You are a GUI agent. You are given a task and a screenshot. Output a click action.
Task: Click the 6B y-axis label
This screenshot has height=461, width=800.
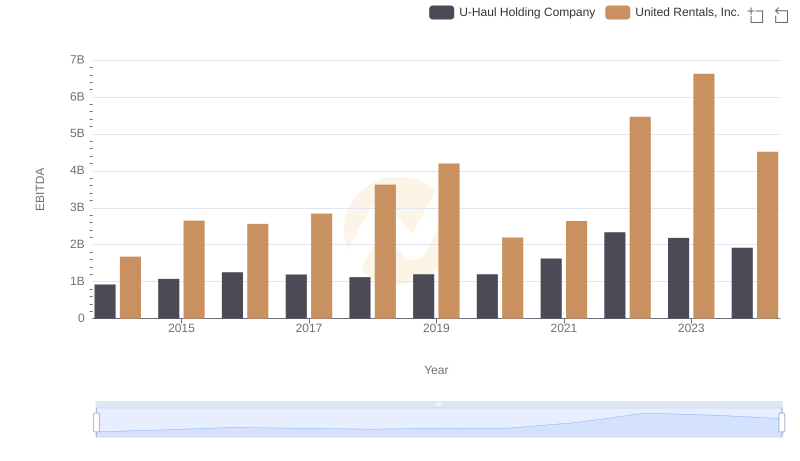pos(77,97)
